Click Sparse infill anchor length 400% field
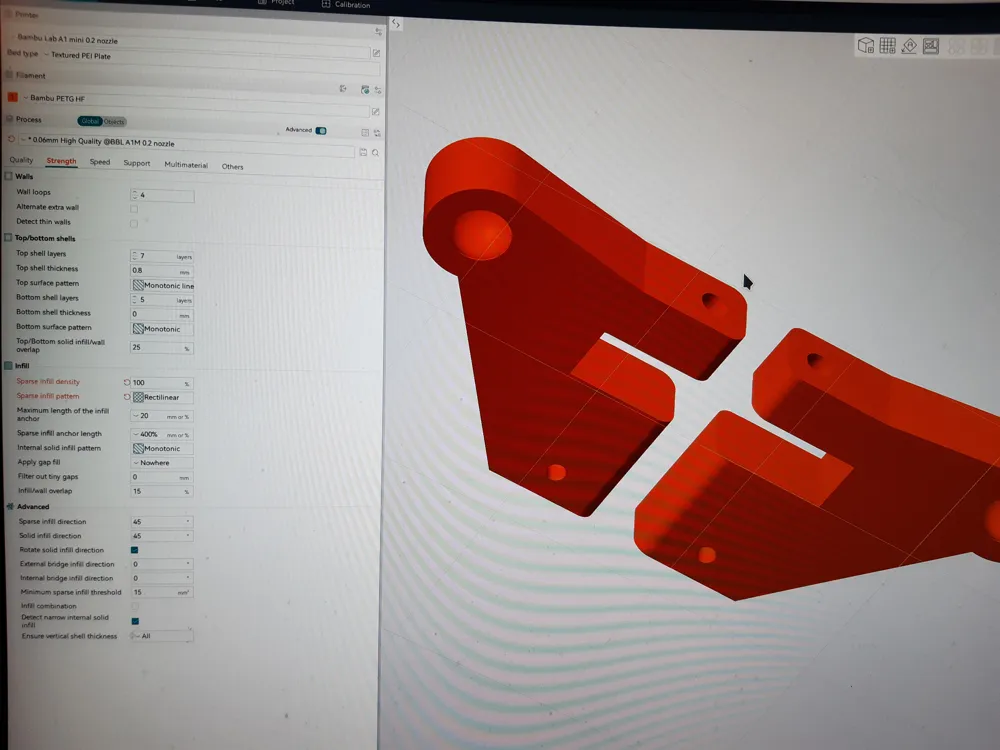The width and height of the screenshot is (1000, 750). coord(162,434)
